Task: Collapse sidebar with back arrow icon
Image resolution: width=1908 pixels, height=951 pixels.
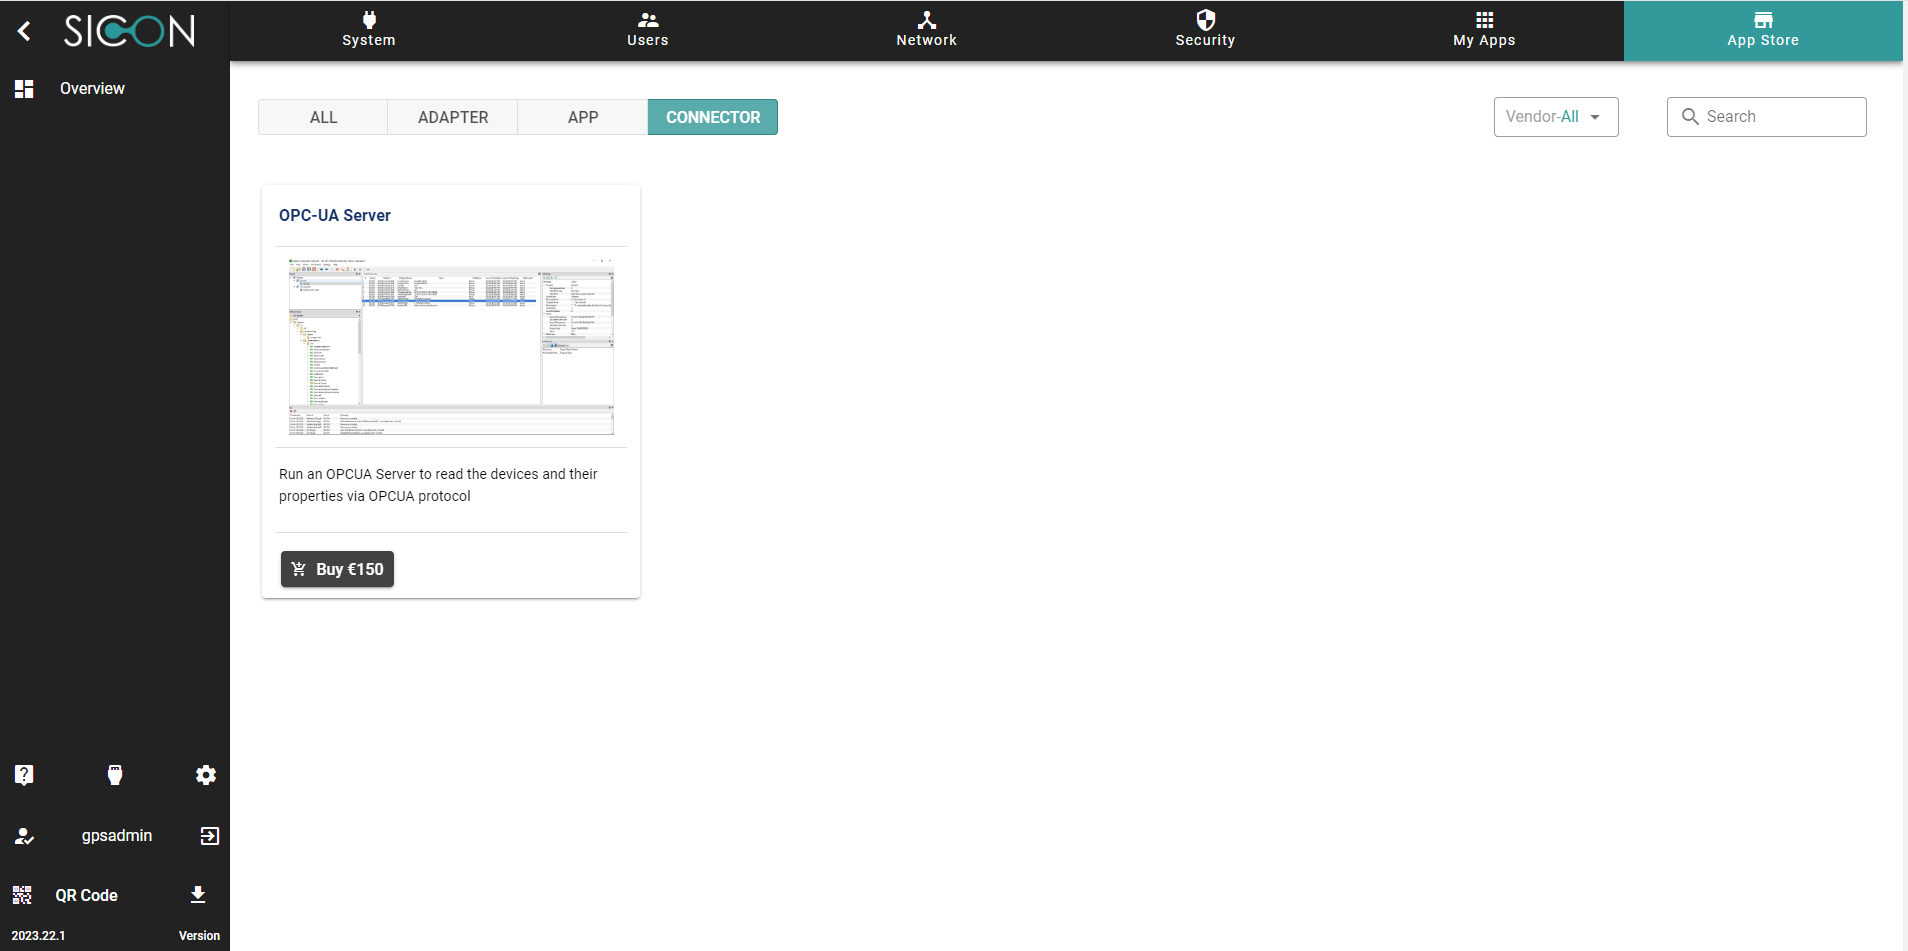Action: (x=25, y=32)
